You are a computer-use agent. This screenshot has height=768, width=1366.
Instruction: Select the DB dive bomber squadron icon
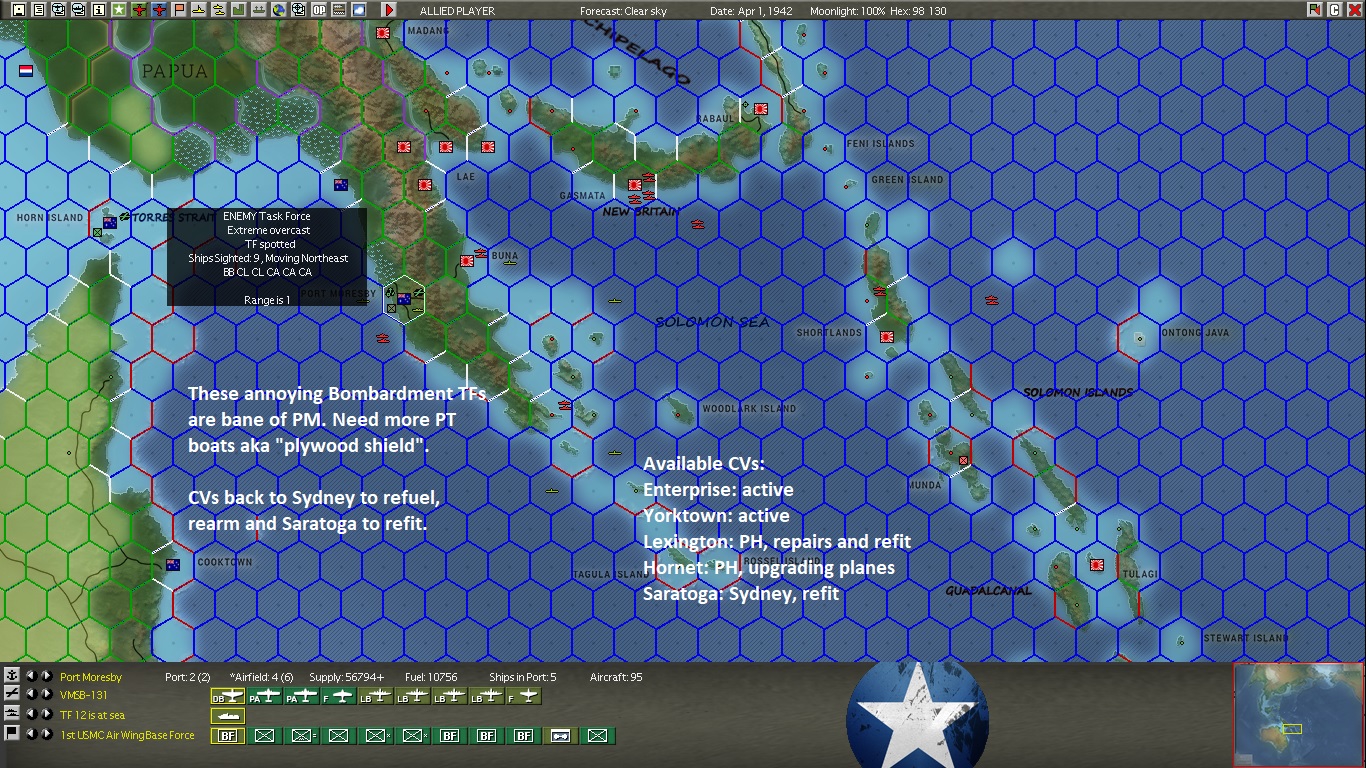(228, 696)
